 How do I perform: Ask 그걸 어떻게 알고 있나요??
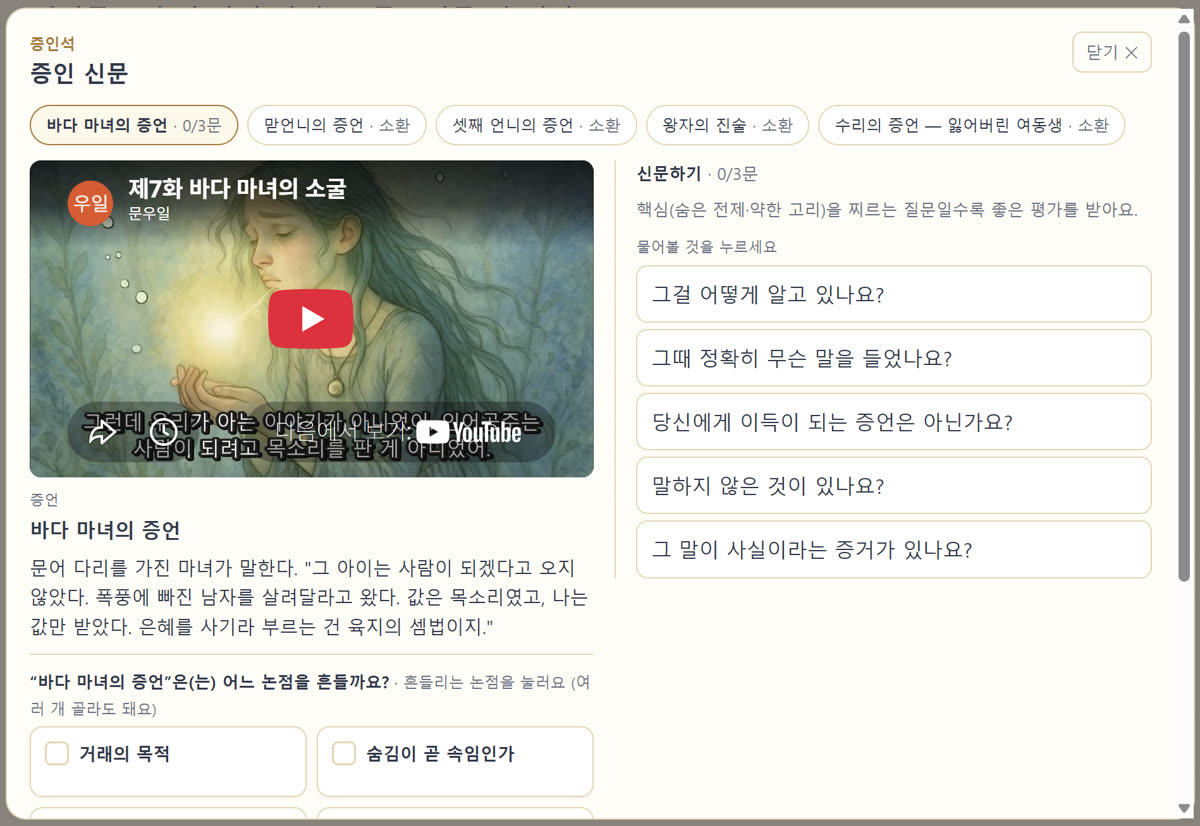[x=894, y=294]
